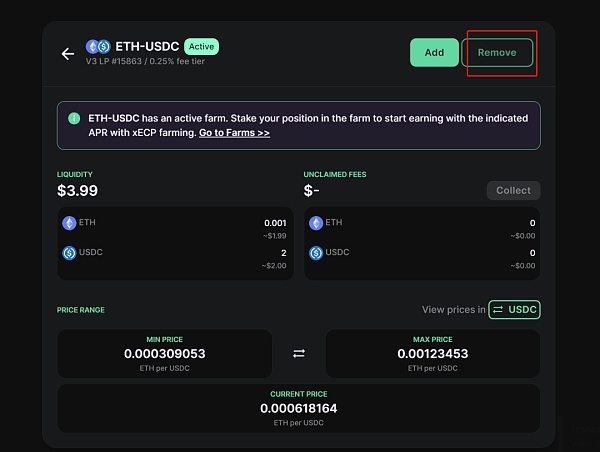Click the ETH-USDC pair token icon in header

click(x=98, y=47)
